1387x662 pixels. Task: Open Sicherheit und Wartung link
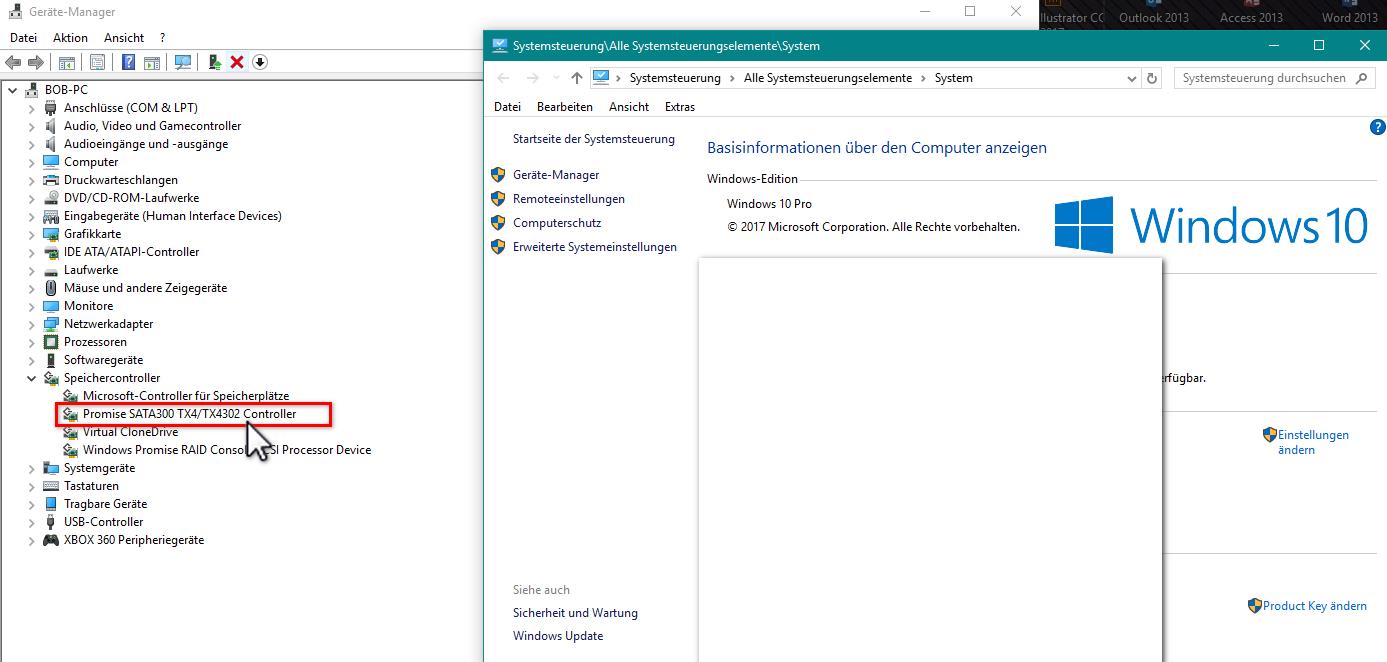tap(575, 613)
